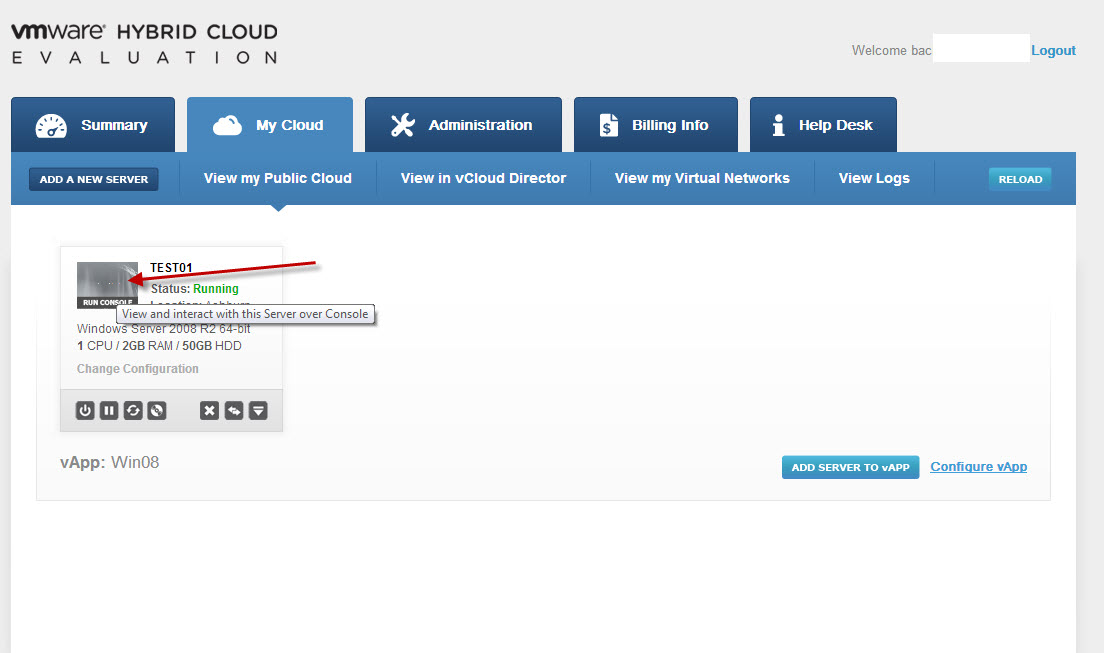The width and height of the screenshot is (1104, 653).
Task: Select View my Virtual Networks
Action: (x=702, y=178)
